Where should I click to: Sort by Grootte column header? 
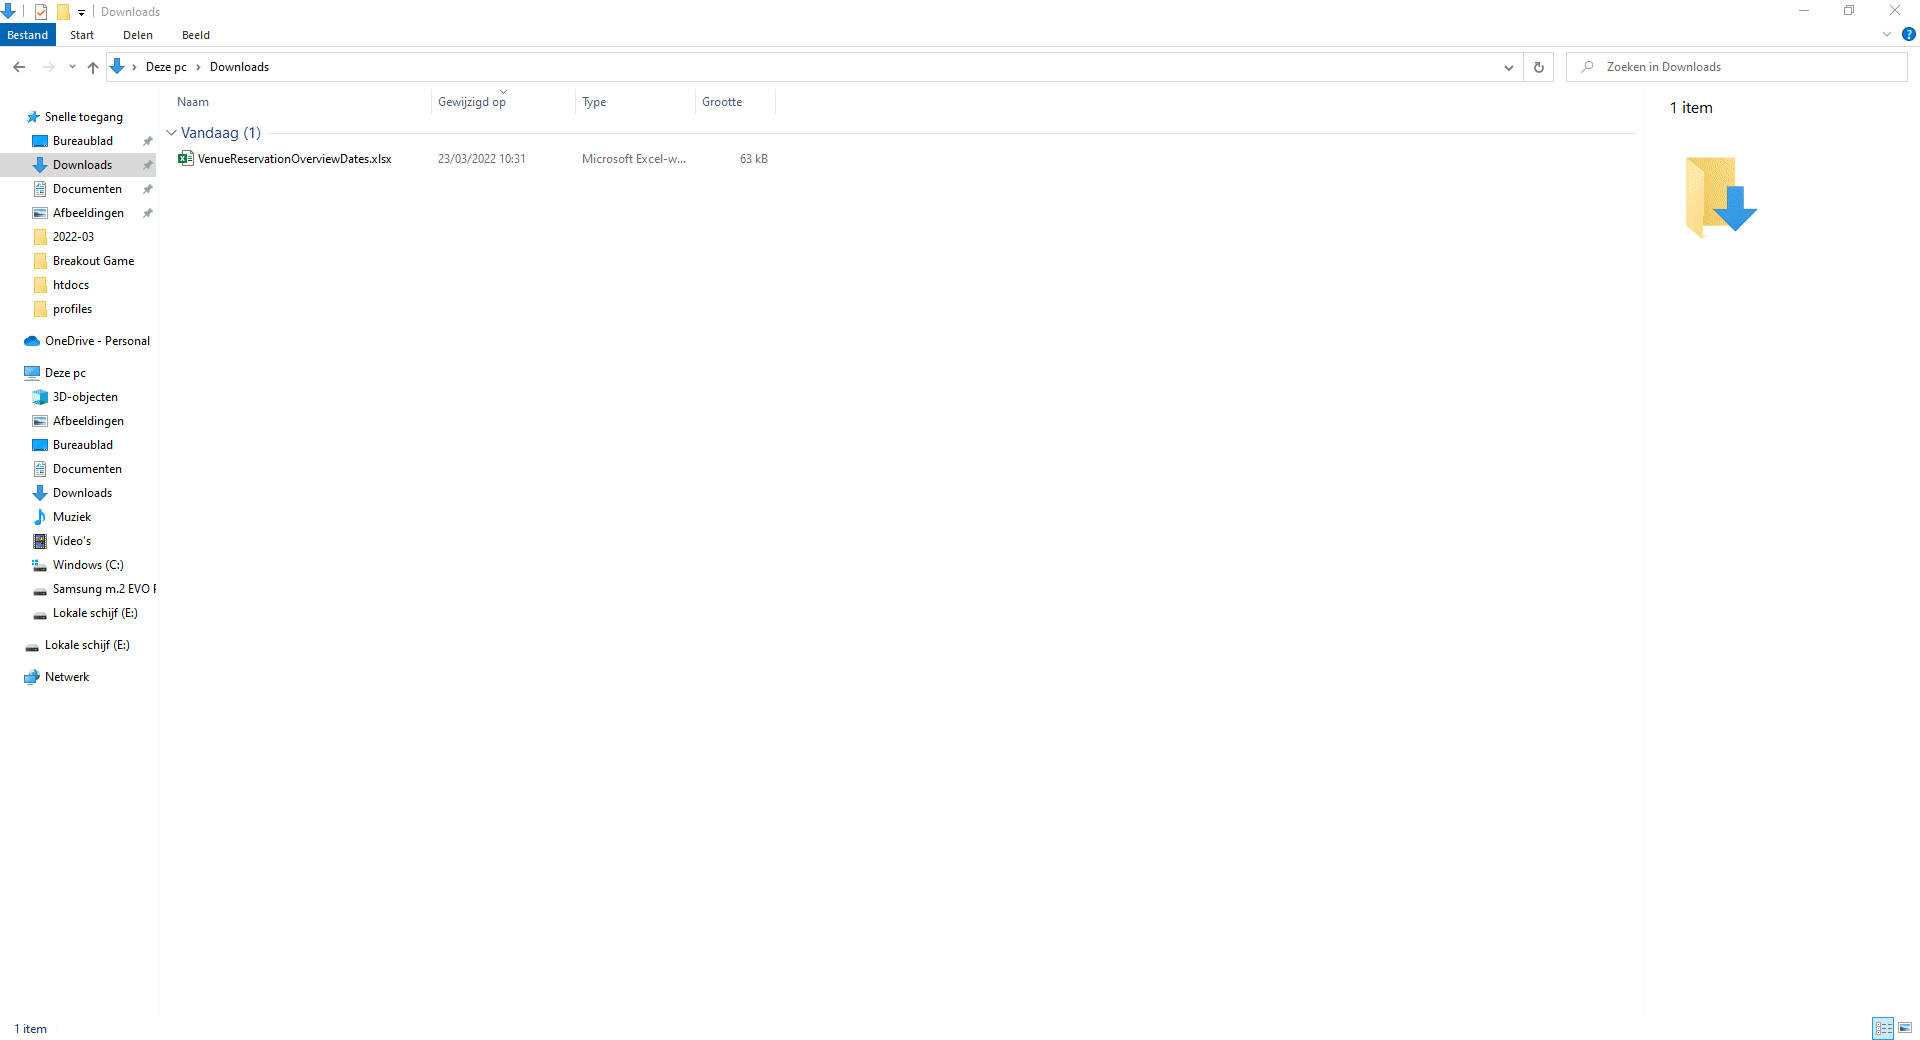click(x=735, y=102)
